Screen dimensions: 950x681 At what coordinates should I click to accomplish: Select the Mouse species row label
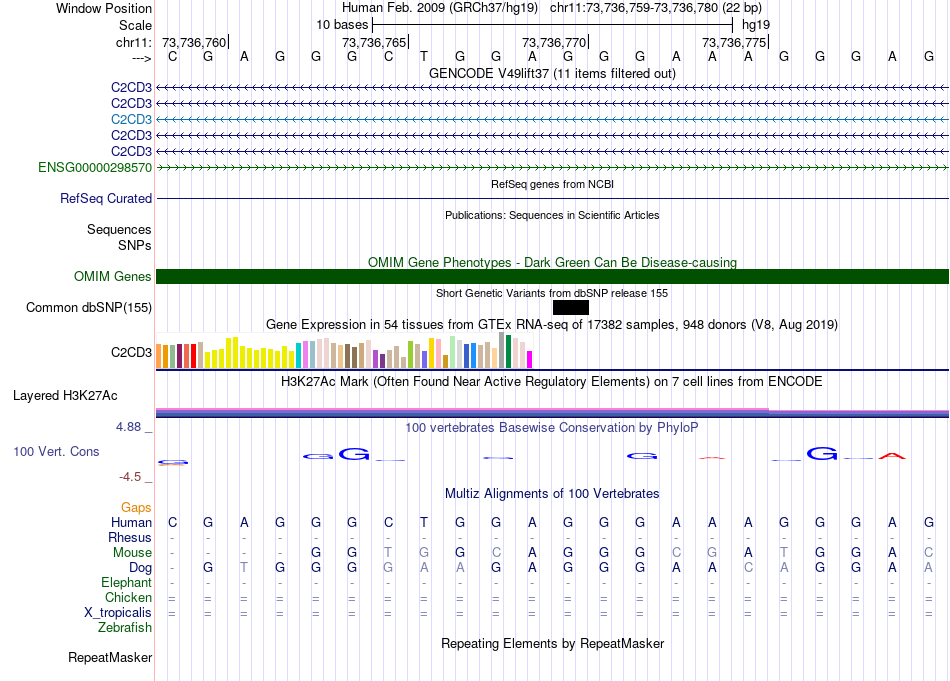click(132, 553)
